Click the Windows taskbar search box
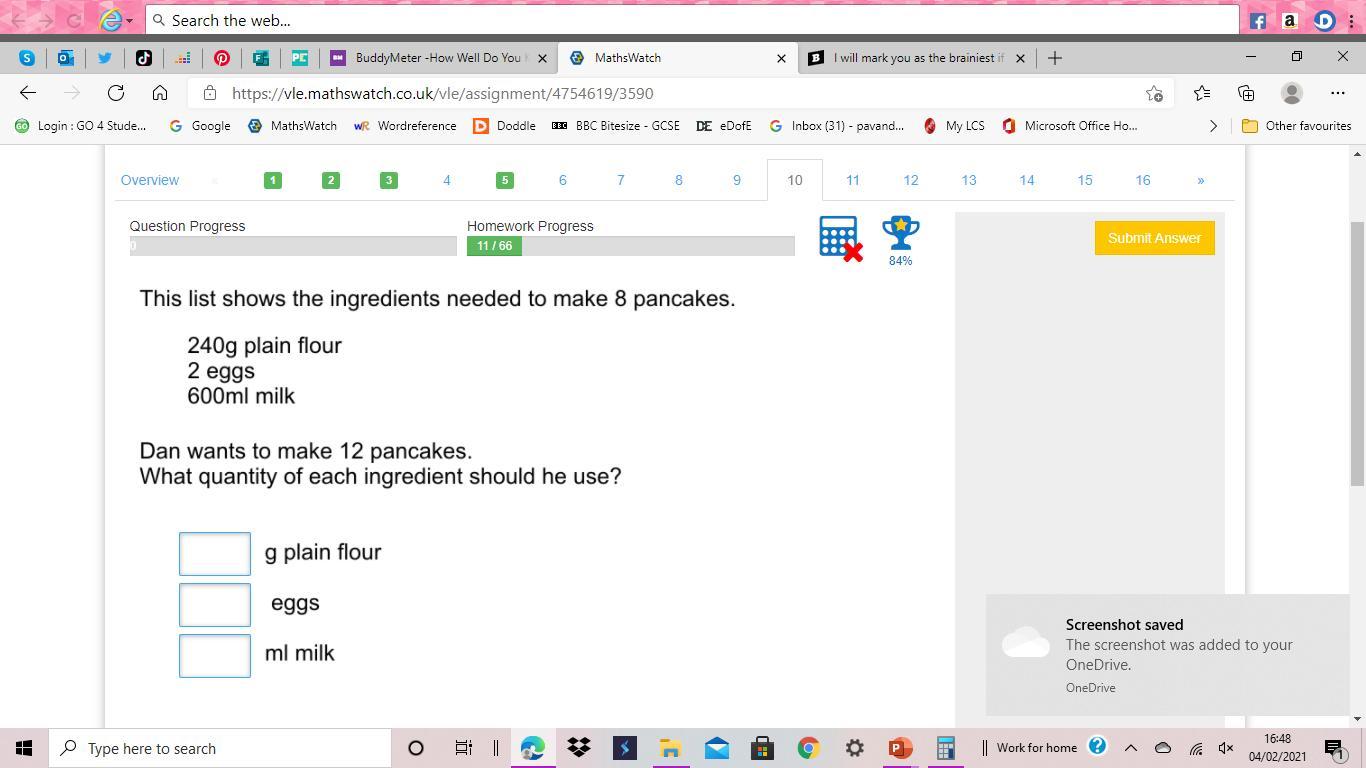1366x768 pixels. point(219,748)
